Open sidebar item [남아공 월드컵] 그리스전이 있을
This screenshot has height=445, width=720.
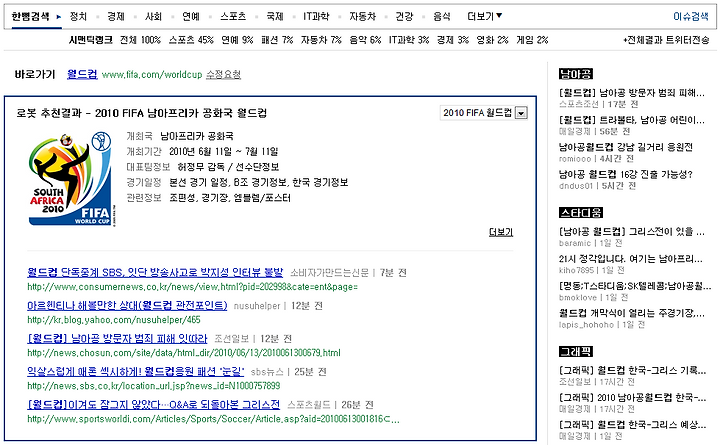pos(631,231)
